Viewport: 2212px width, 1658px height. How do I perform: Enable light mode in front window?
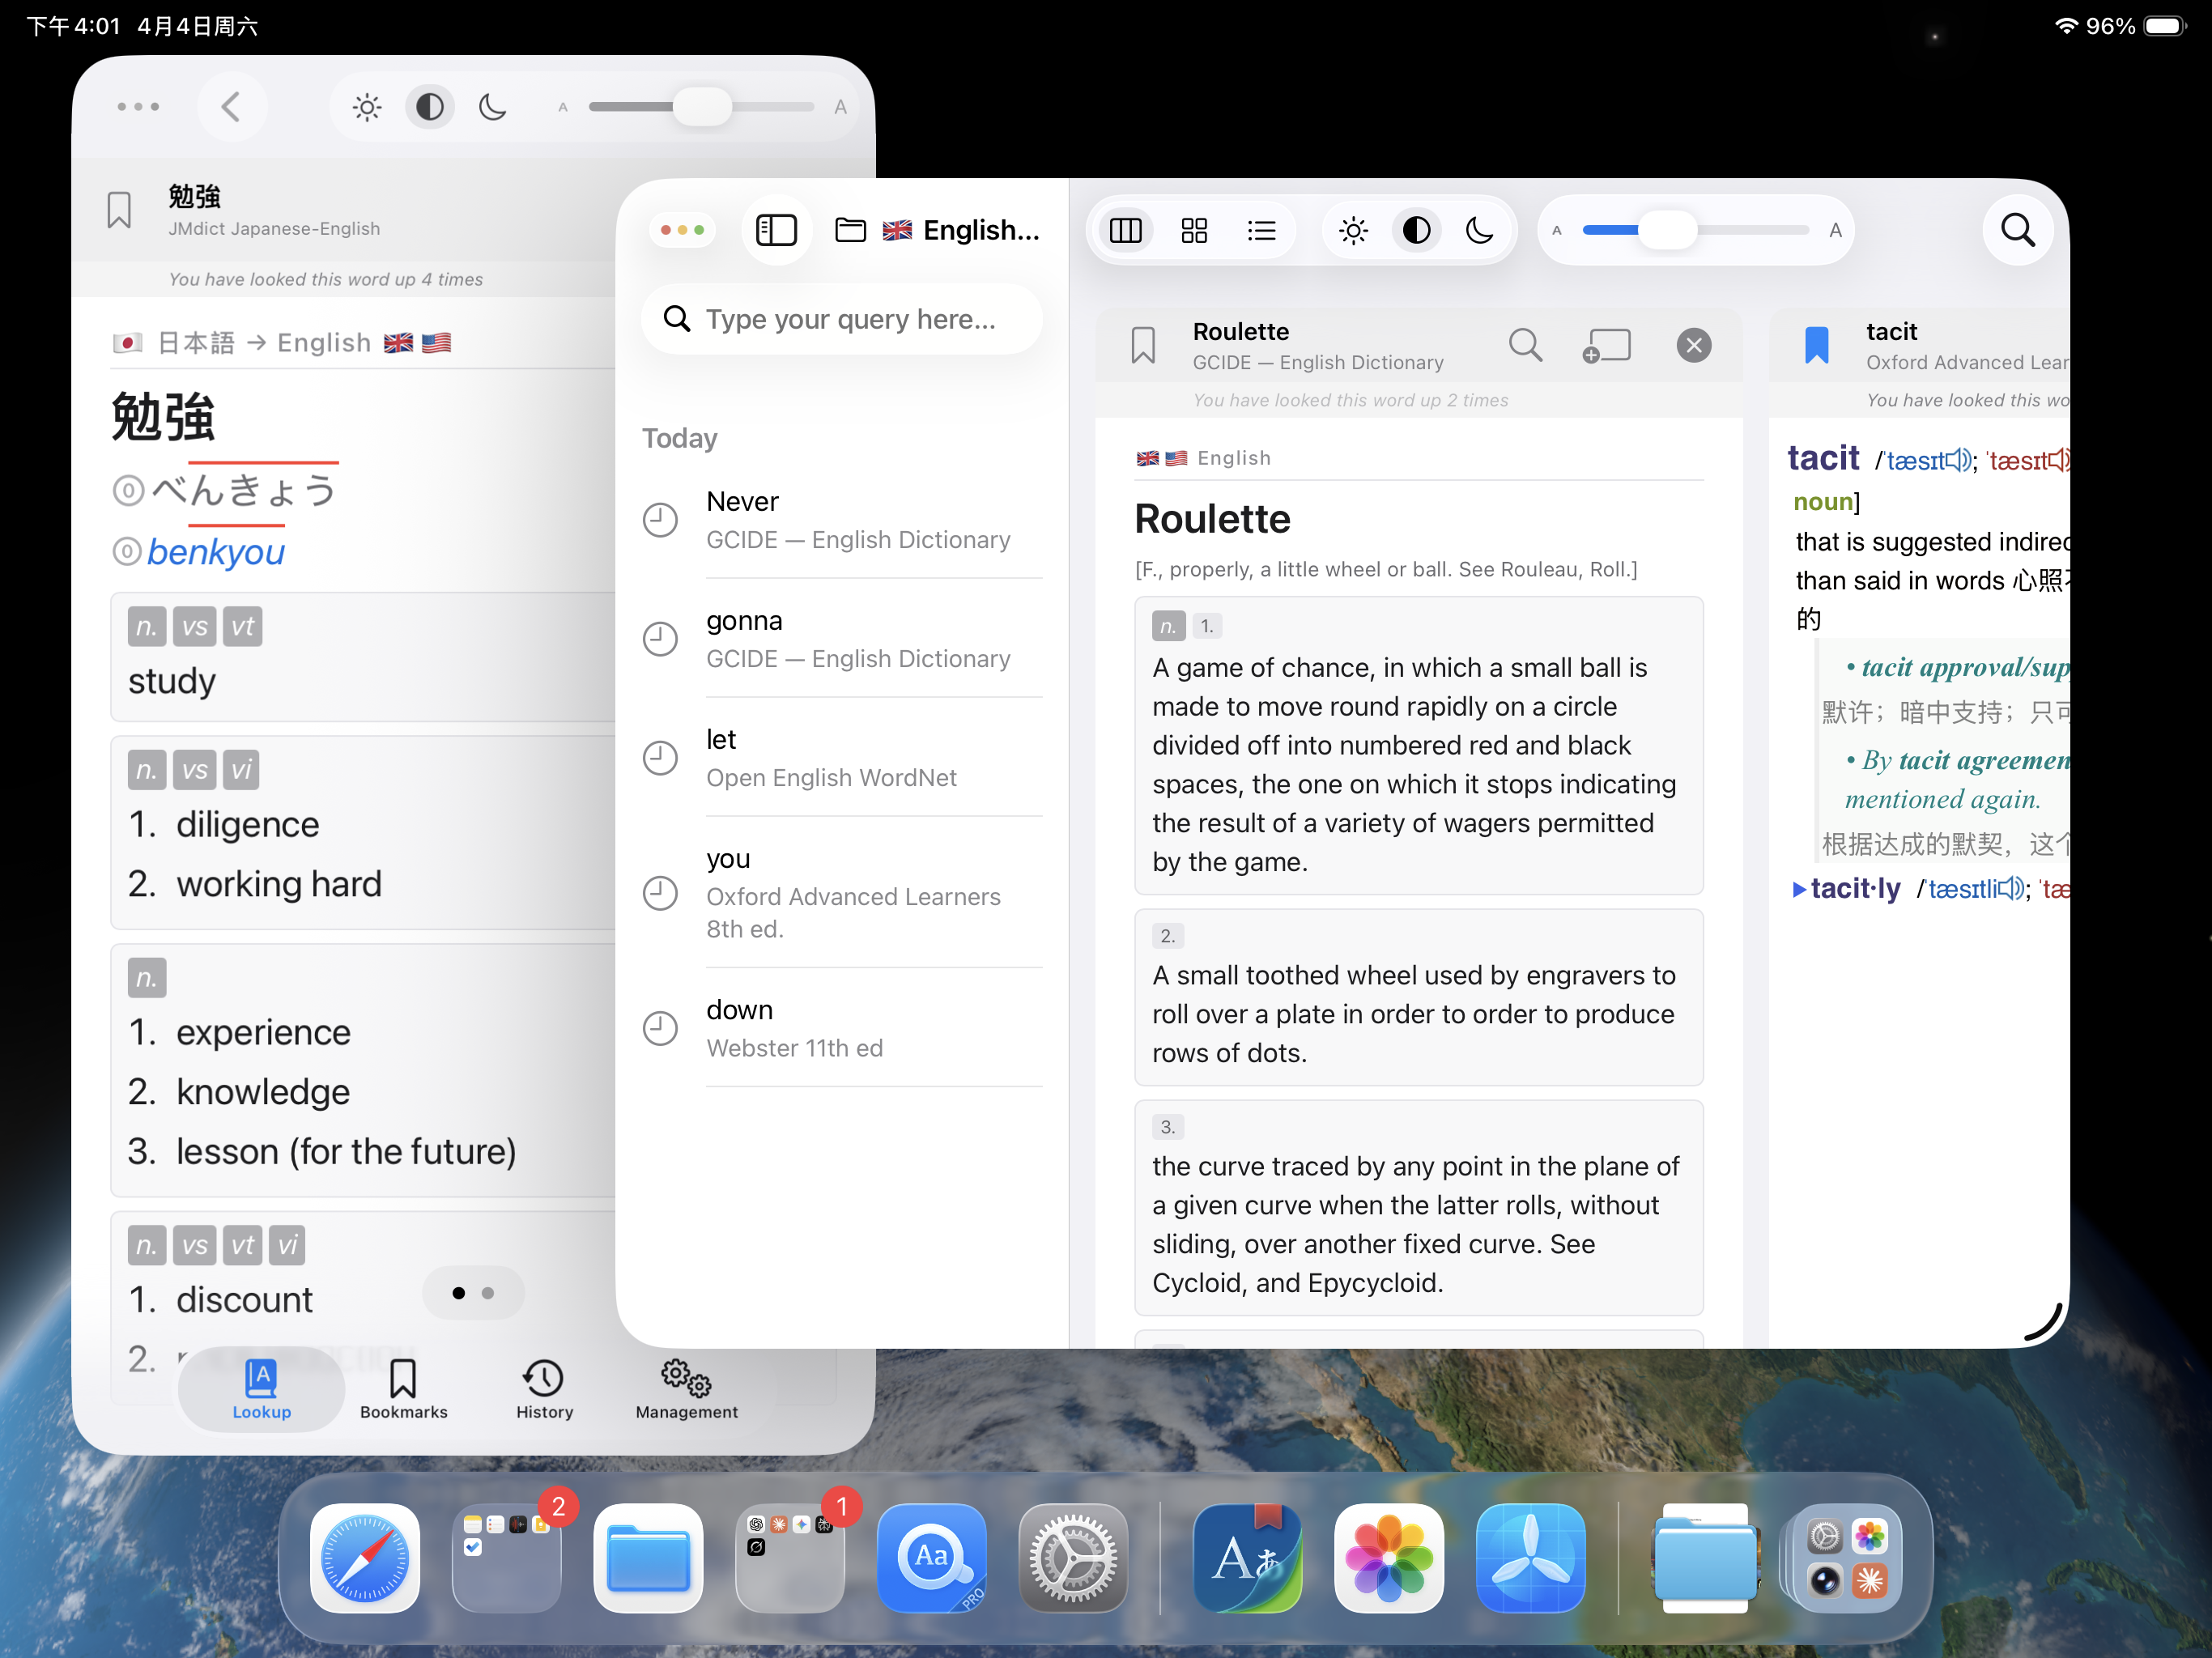1353,231
